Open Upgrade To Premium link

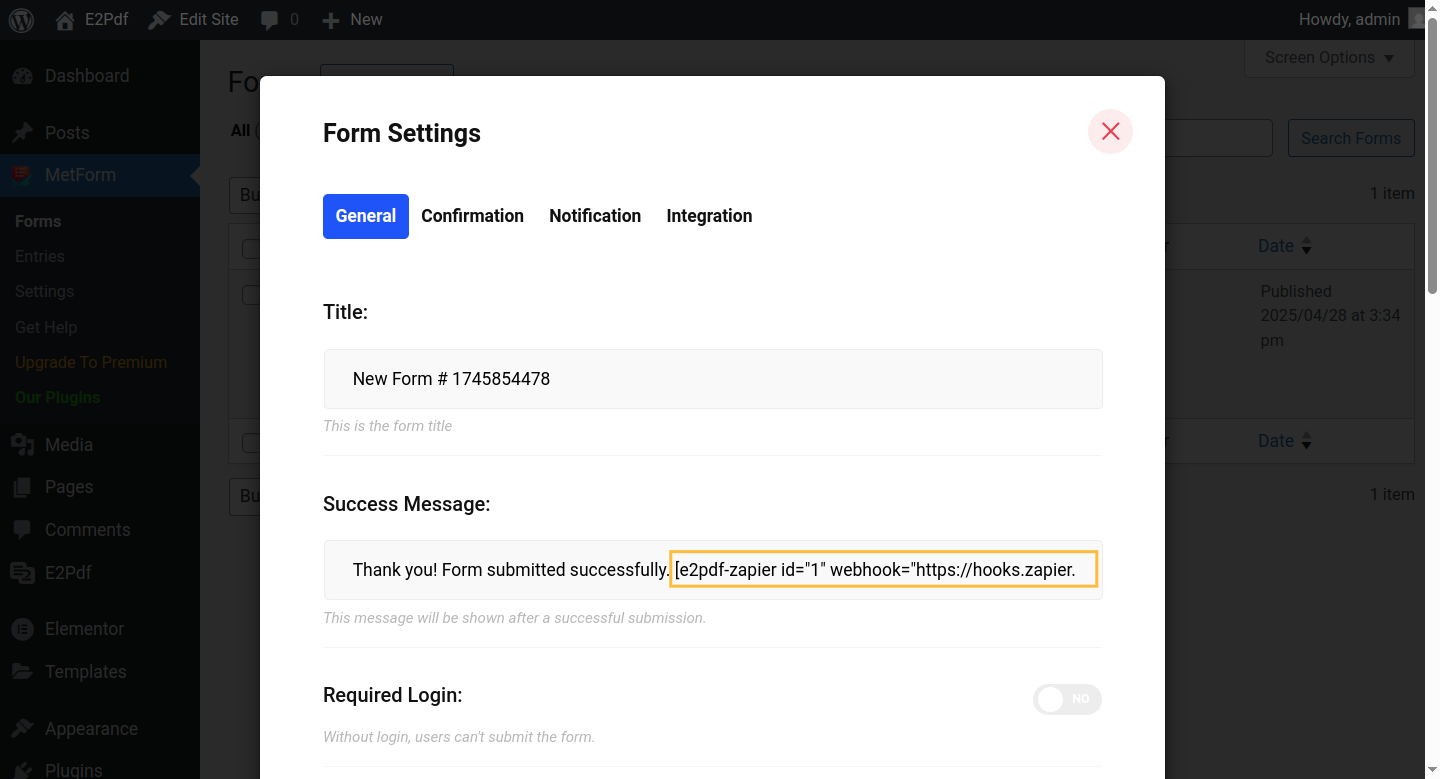click(x=91, y=362)
